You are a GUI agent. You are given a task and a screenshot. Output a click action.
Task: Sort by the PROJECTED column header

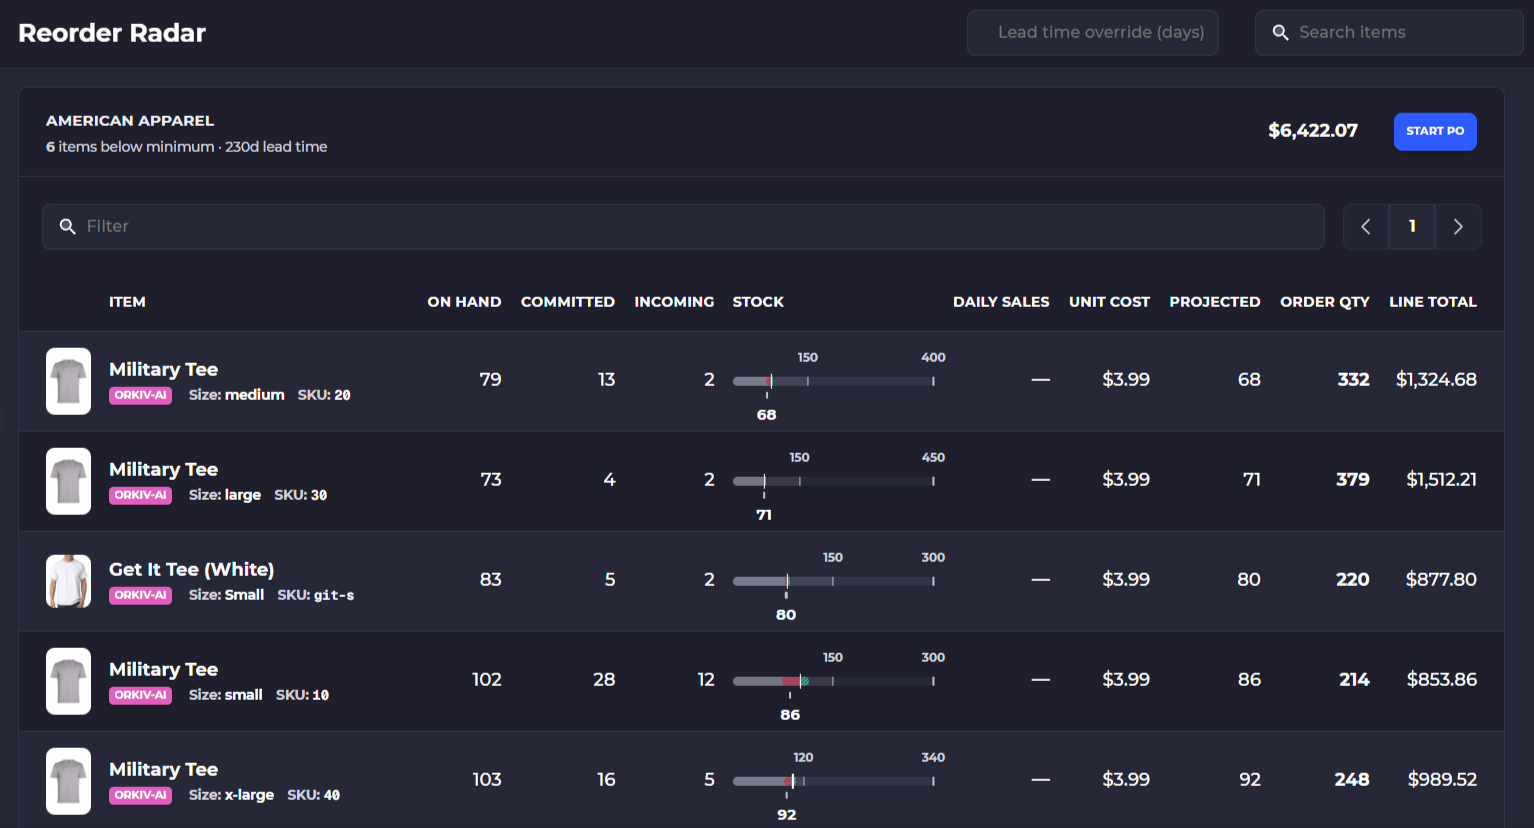point(1215,302)
